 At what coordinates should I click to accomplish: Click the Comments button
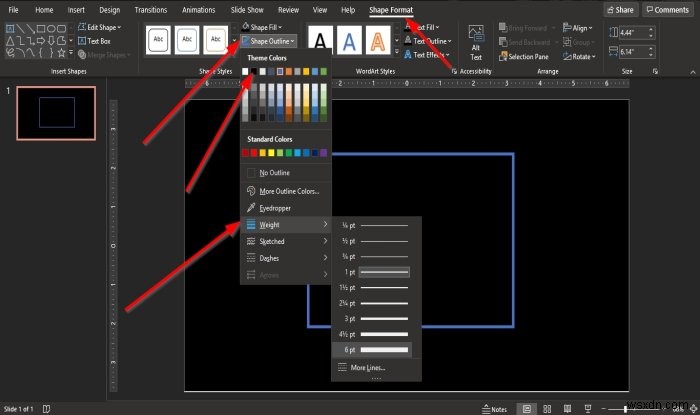[668, 10]
